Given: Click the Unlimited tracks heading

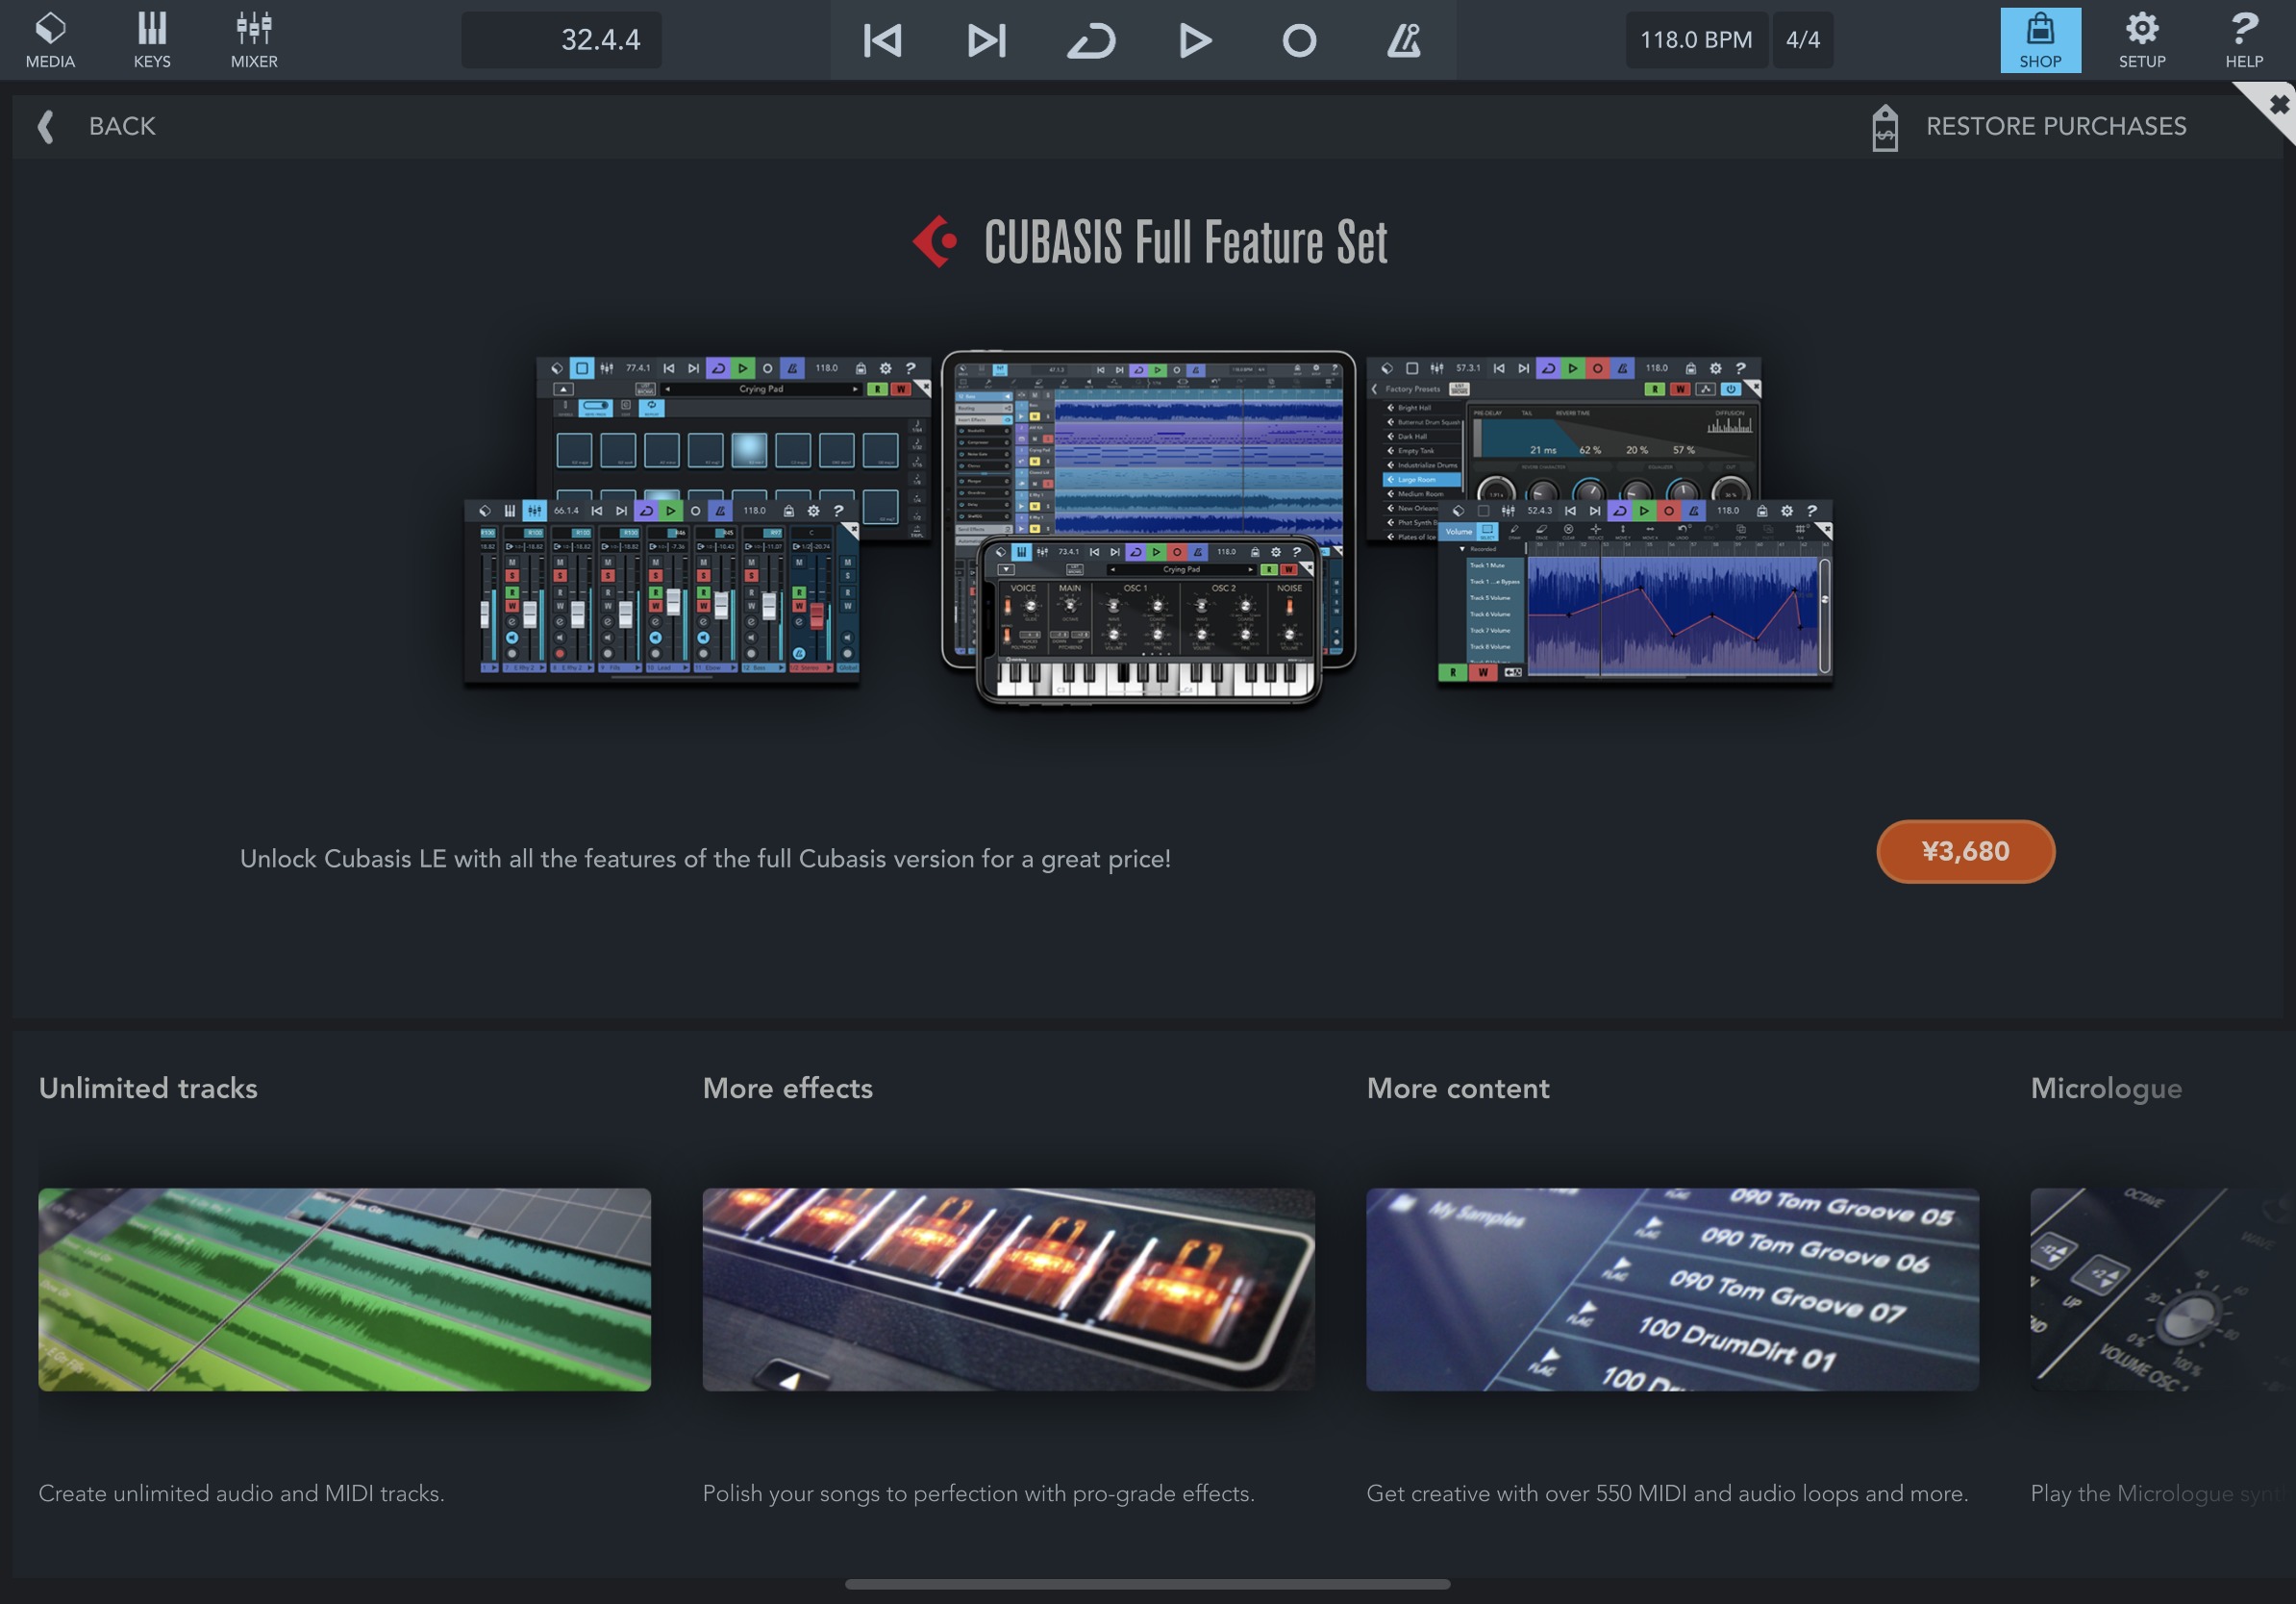Looking at the screenshot, I should coord(148,1088).
